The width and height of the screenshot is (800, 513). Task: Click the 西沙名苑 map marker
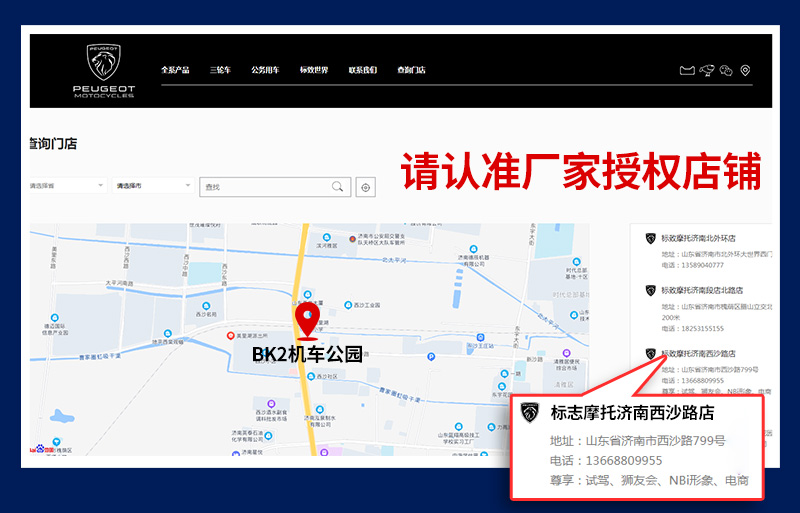pos(206,306)
